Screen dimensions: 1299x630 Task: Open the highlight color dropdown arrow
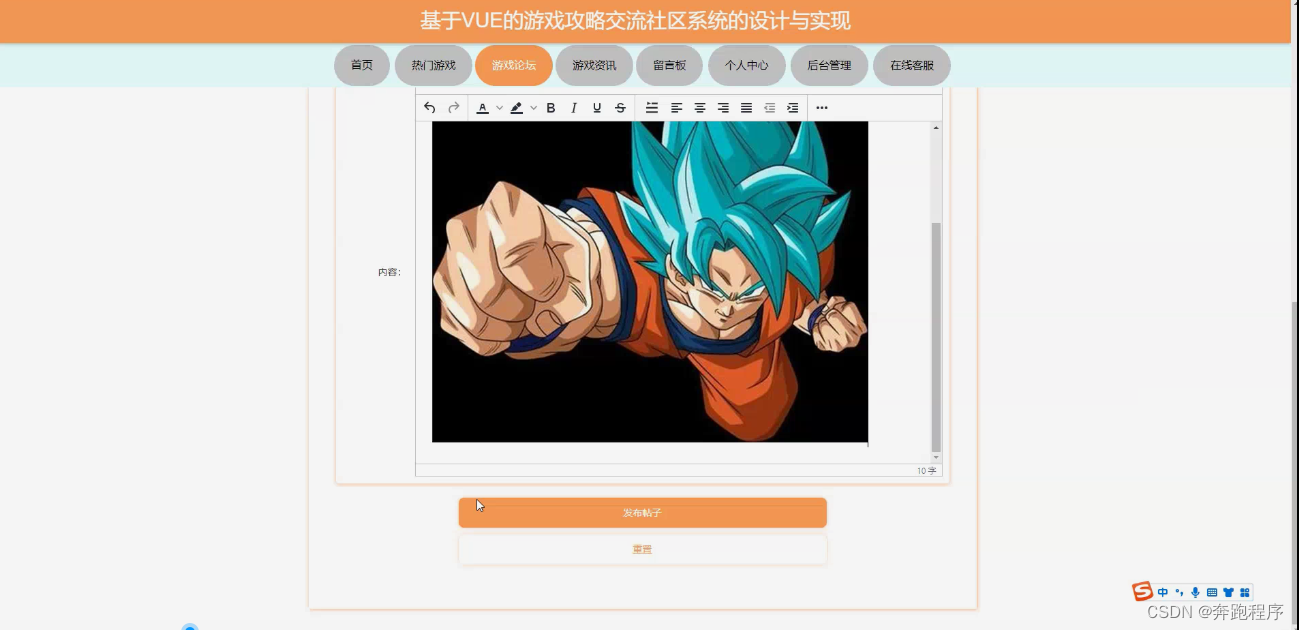point(533,108)
